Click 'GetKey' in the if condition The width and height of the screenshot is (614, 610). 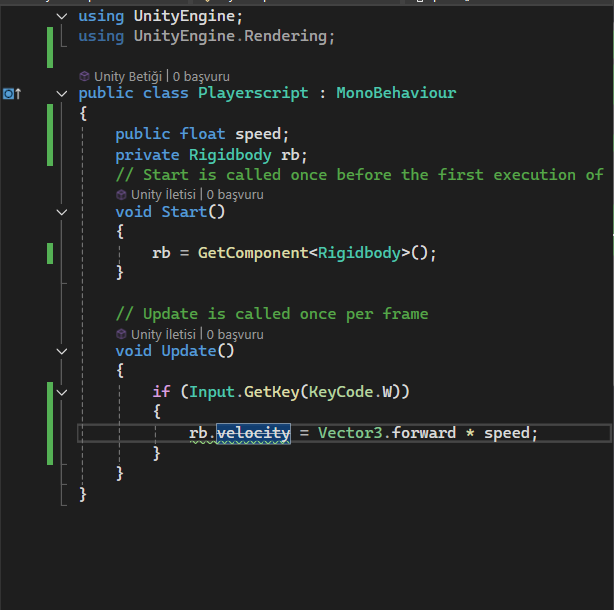click(271, 392)
